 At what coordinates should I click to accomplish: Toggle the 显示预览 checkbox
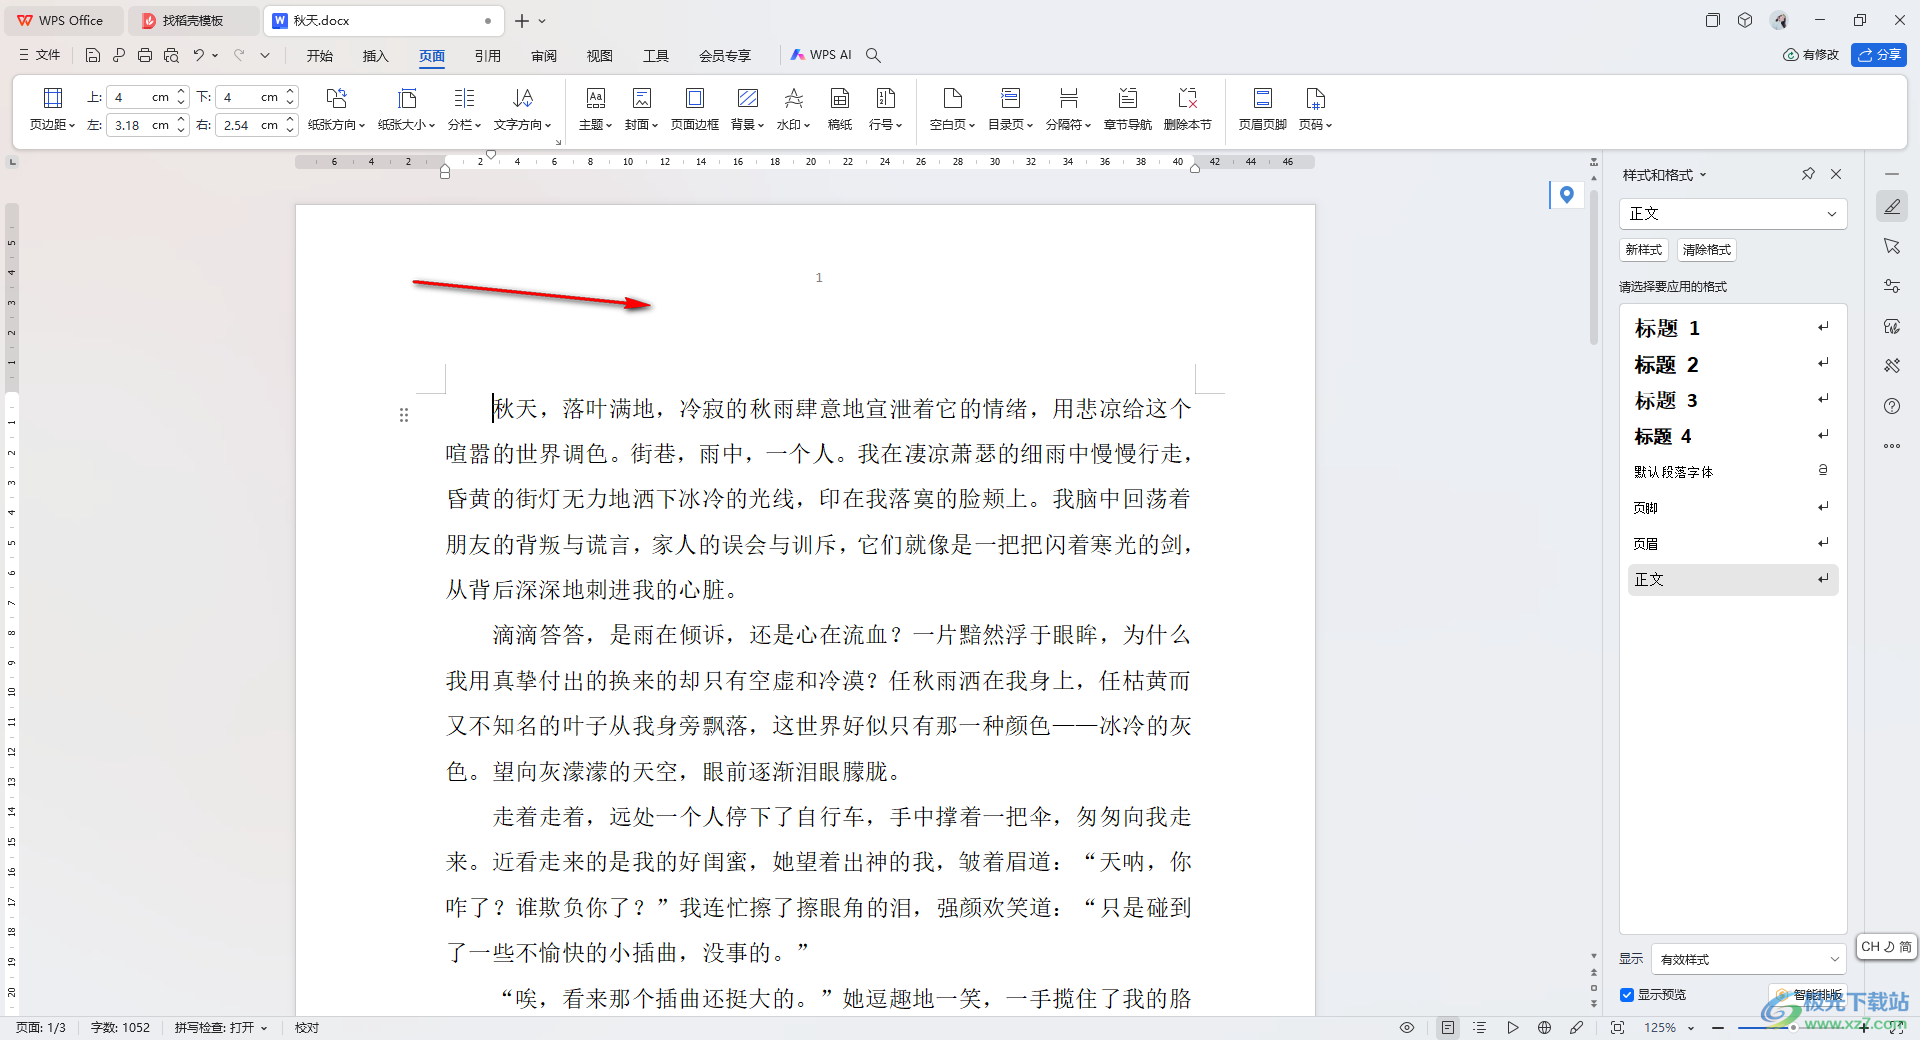coord(1627,995)
